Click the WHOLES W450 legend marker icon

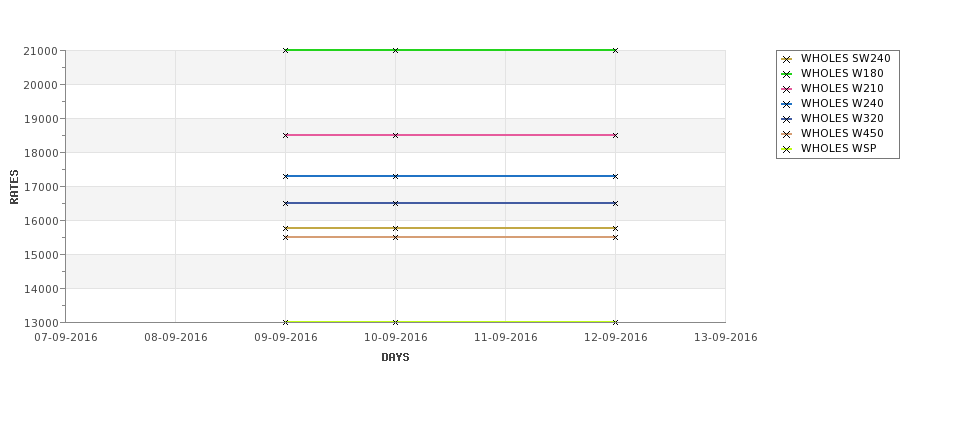(x=787, y=134)
